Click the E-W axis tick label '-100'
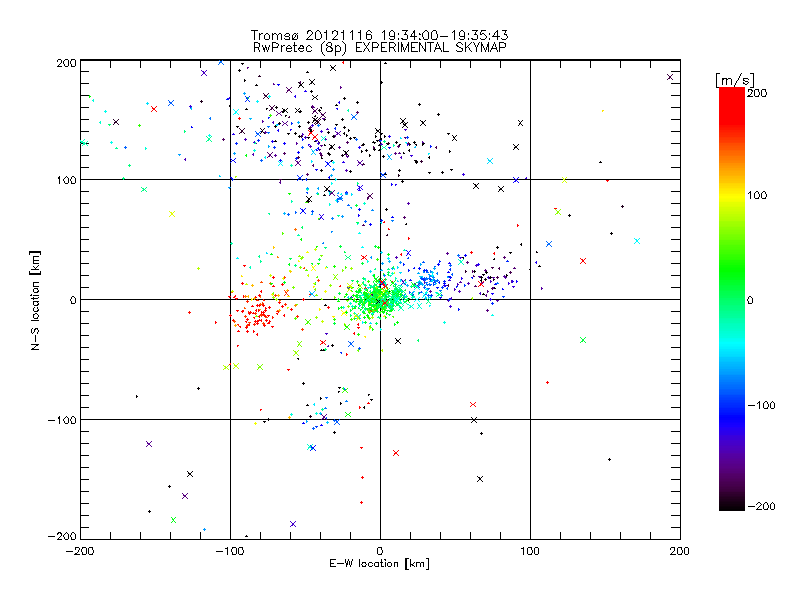800x600 pixels. click(x=230, y=551)
